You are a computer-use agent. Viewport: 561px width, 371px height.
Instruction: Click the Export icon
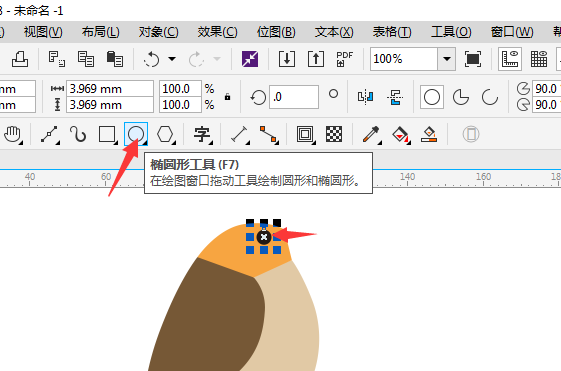pos(316,59)
